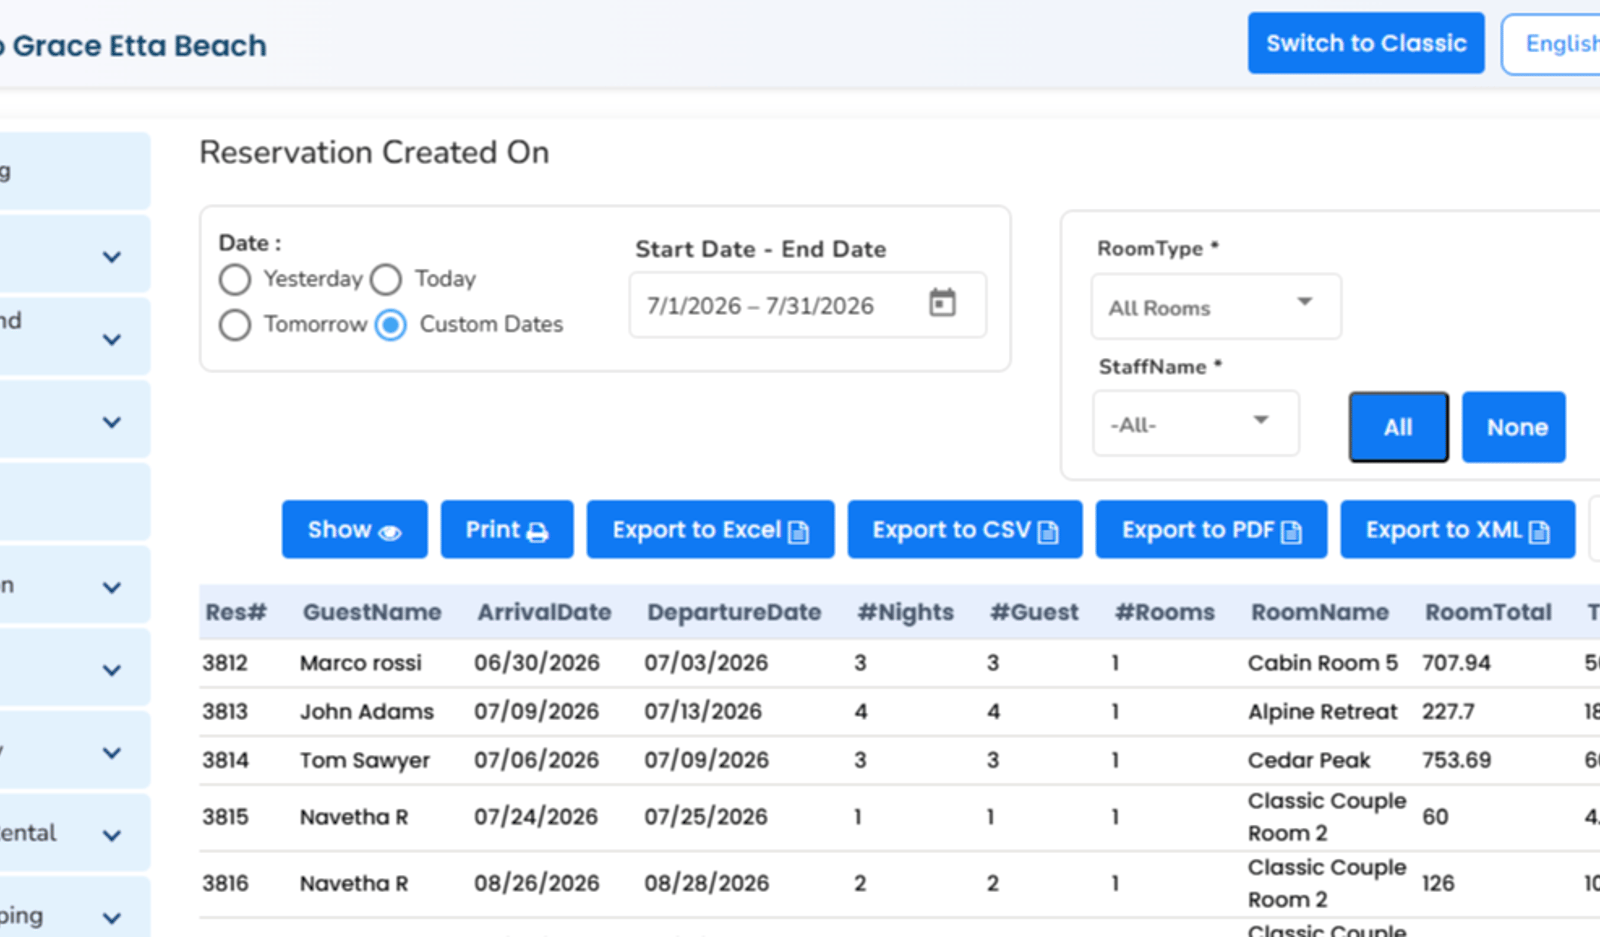The image size is (1600, 937).
Task: Sort by the Res# column header
Action: point(236,613)
